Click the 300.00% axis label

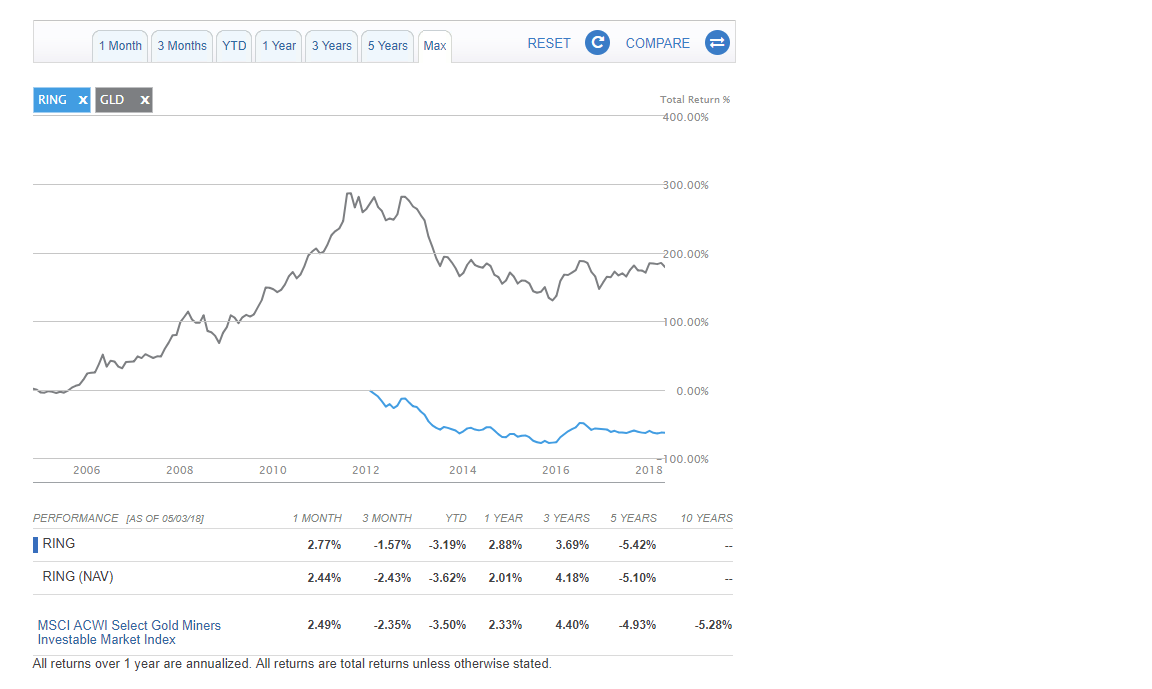(685, 185)
